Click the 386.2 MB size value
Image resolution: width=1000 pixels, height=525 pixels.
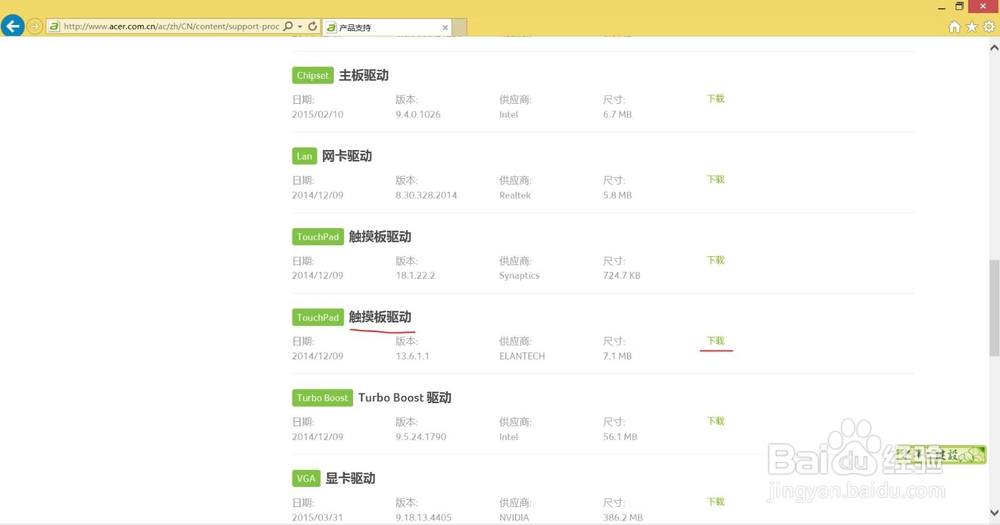pyautogui.click(x=622, y=517)
